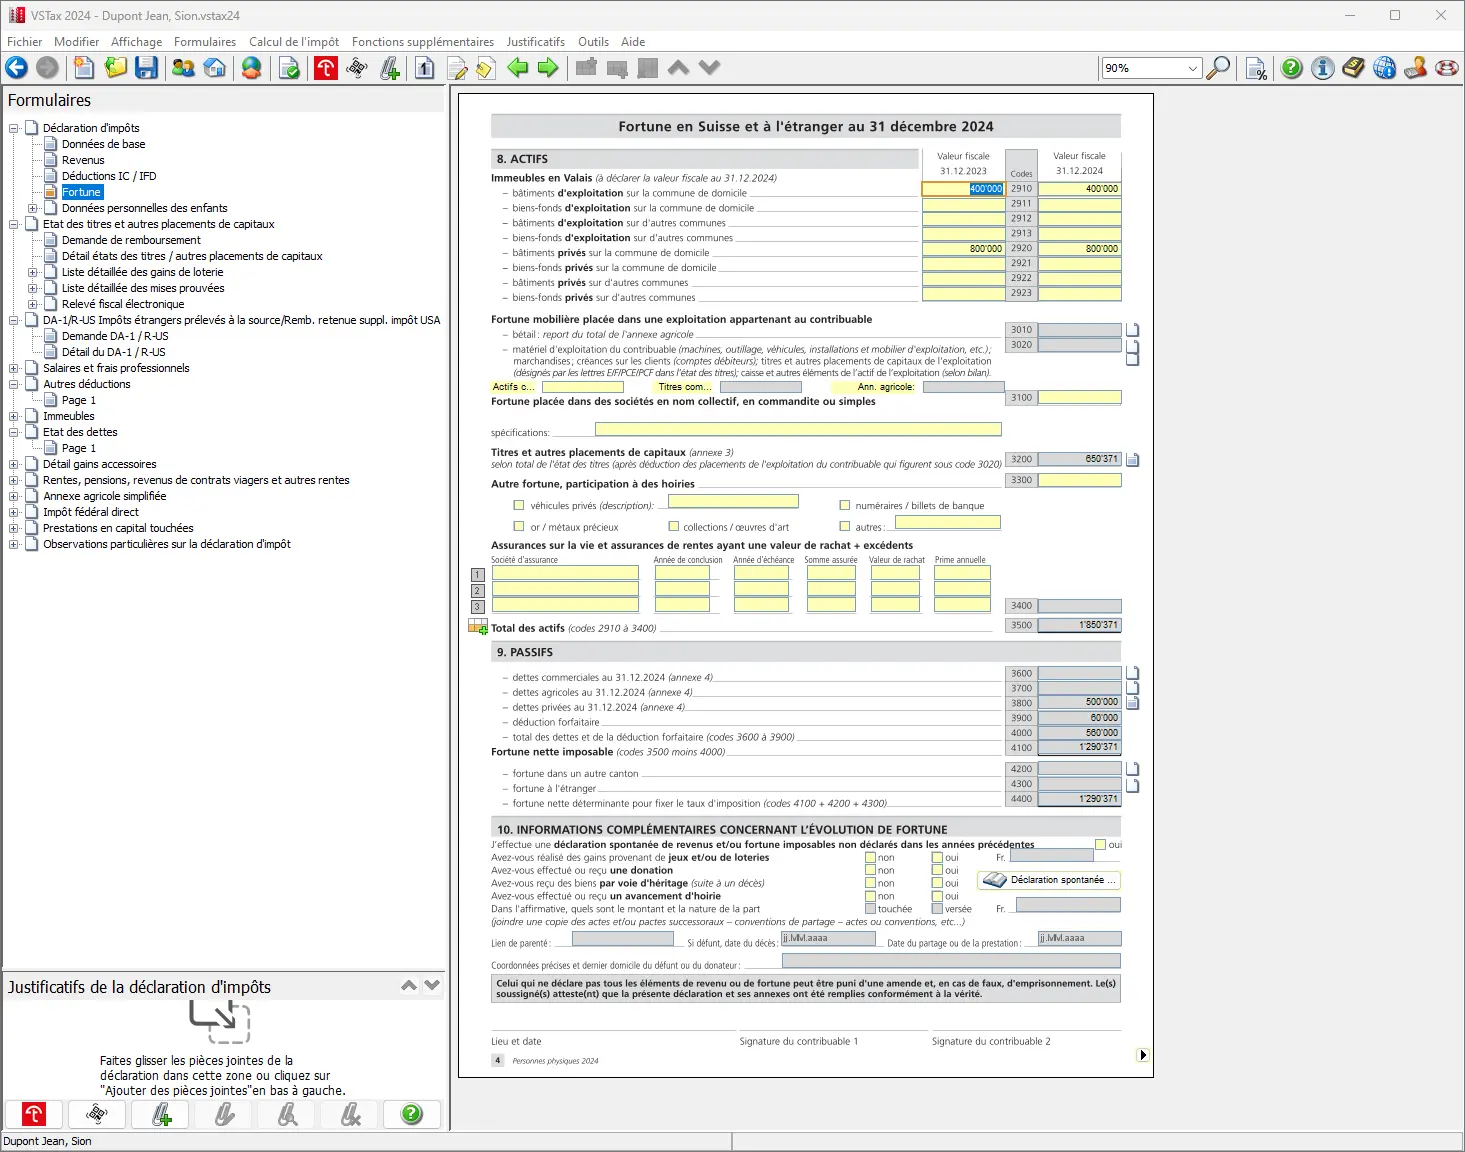Save the file with the floppy disk icon
1465x1152 pixels.
click(147, 68)
